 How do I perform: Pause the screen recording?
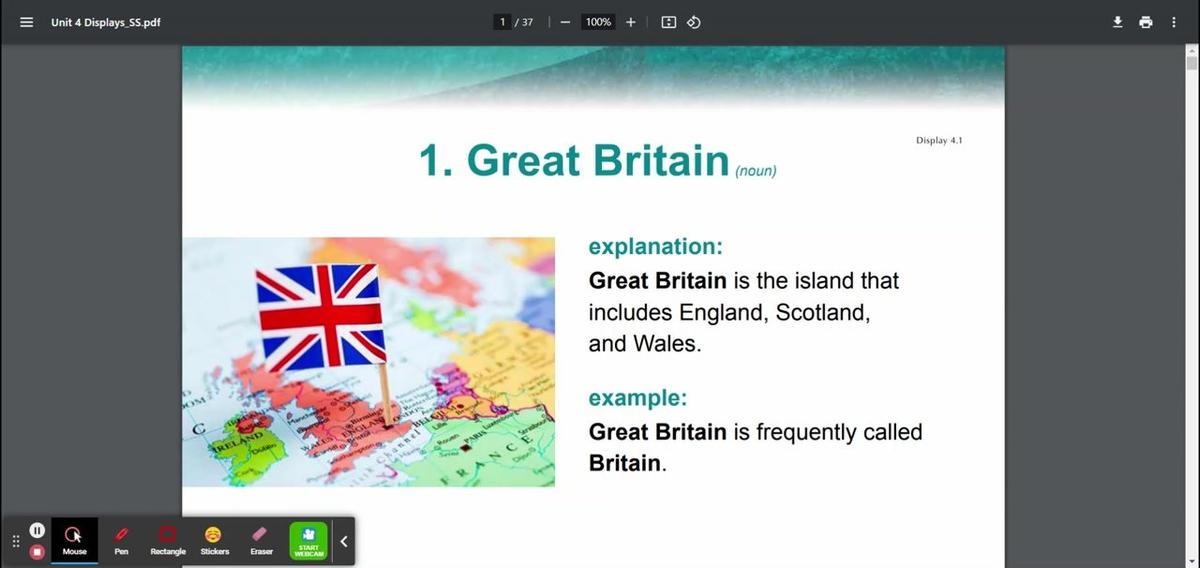[x=36, y=530]
